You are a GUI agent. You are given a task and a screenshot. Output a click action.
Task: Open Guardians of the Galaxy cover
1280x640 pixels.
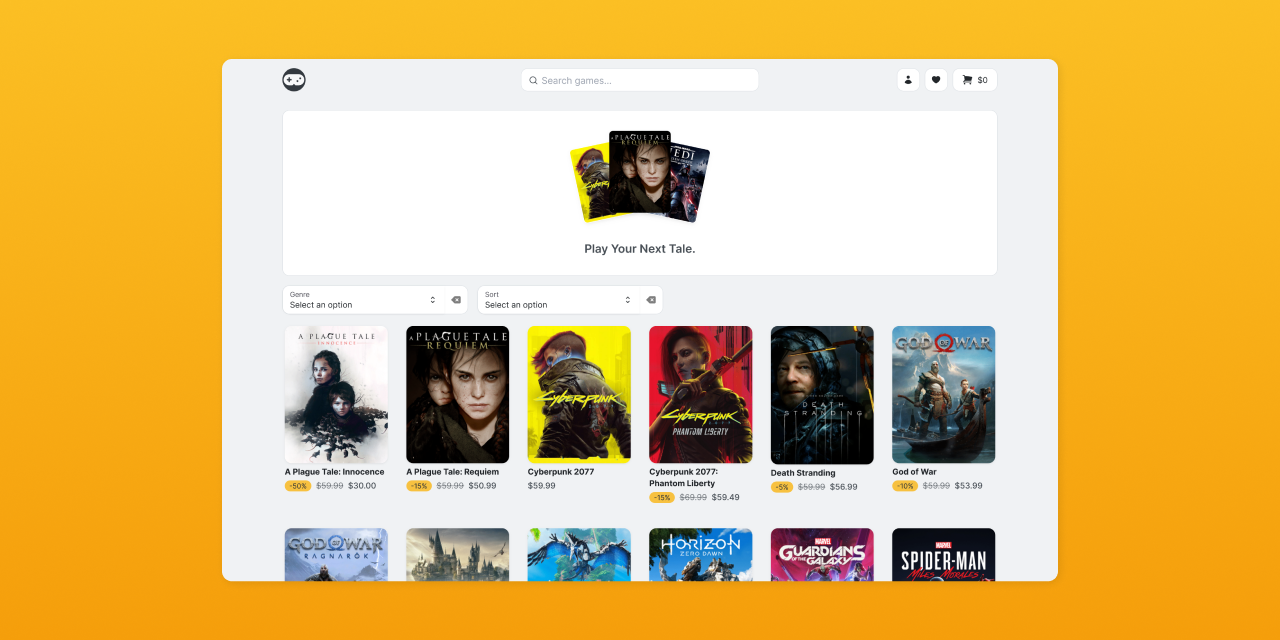coord(822,554)
